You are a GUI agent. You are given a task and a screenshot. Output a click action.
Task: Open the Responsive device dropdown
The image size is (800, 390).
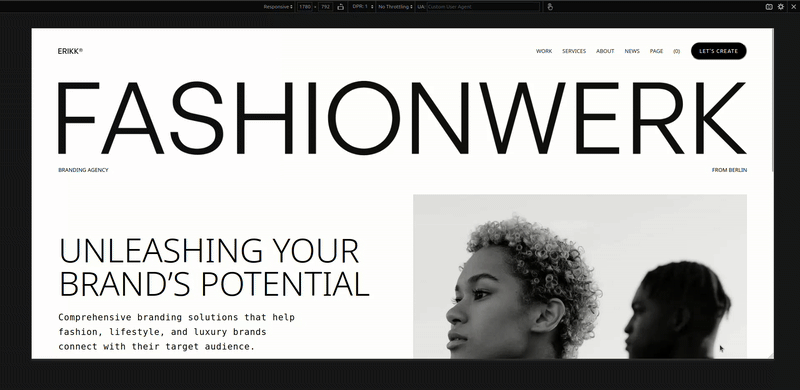point(278,7)
